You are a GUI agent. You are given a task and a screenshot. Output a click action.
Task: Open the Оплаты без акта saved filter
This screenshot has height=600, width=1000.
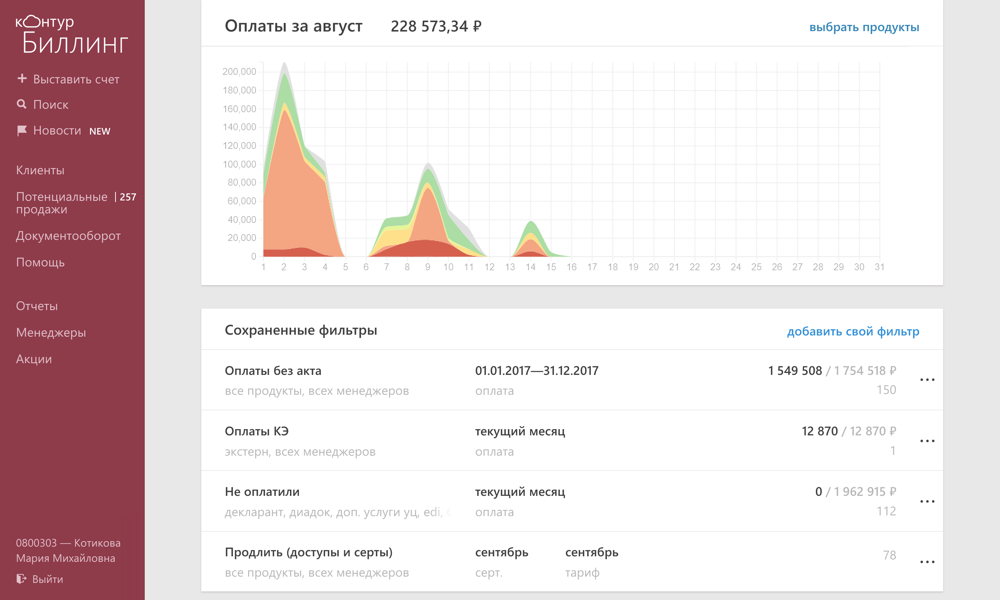click(273, 371)
